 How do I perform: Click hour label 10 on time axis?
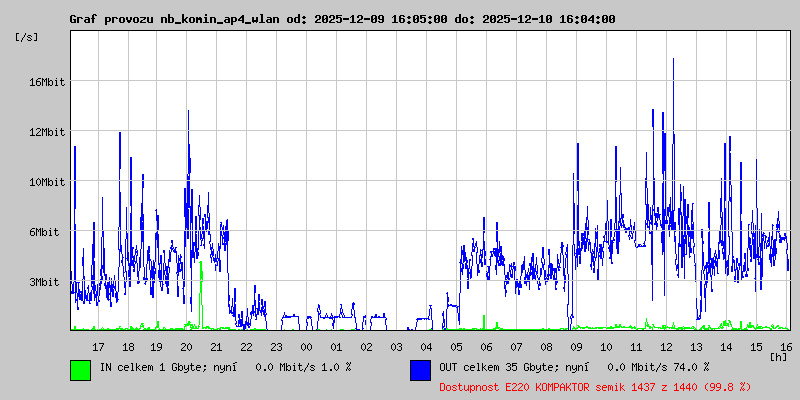coord(606,347)
